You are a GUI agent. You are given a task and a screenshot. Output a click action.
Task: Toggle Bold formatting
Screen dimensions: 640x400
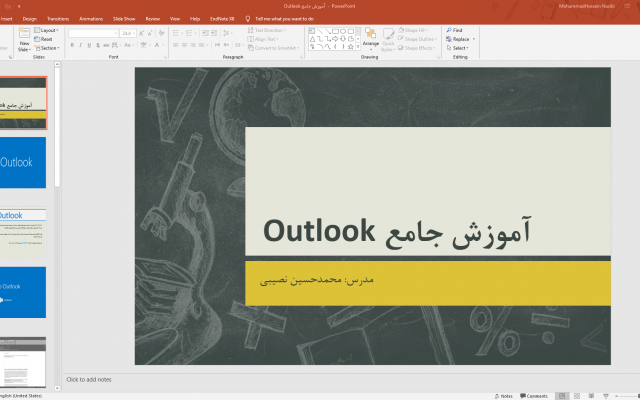click(x=72, y=45)
